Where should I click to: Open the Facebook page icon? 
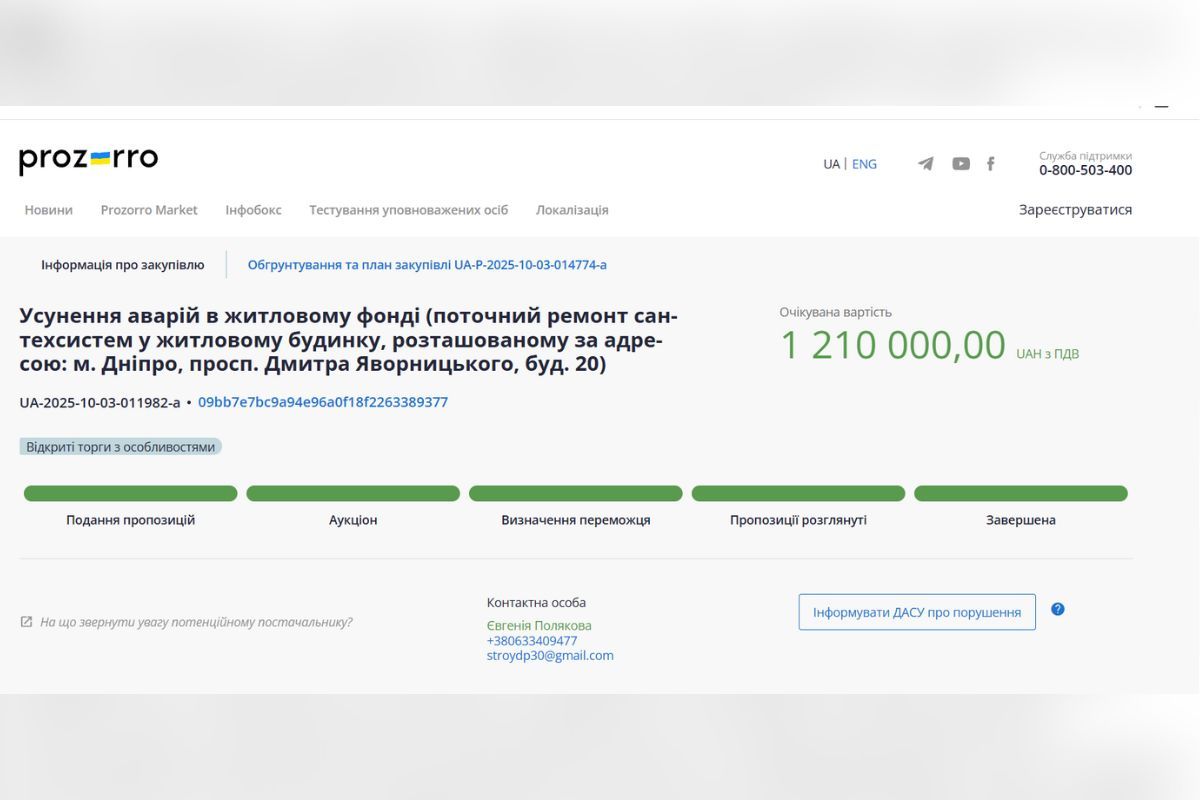click(x=991, y=163)
